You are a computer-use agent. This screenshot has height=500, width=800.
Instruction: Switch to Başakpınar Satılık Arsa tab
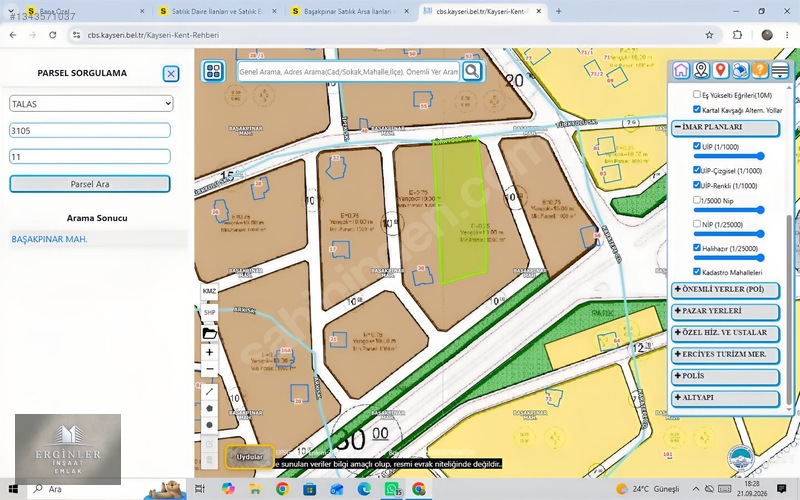(351, 11)
